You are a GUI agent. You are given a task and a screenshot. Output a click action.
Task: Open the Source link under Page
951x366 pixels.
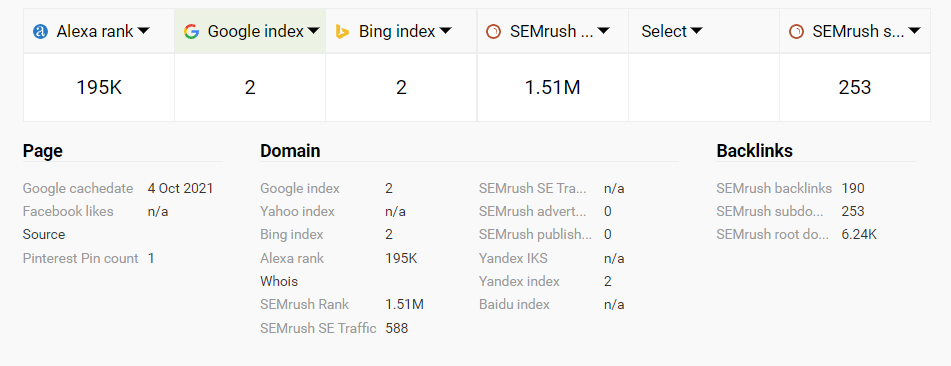click(44, 234)
